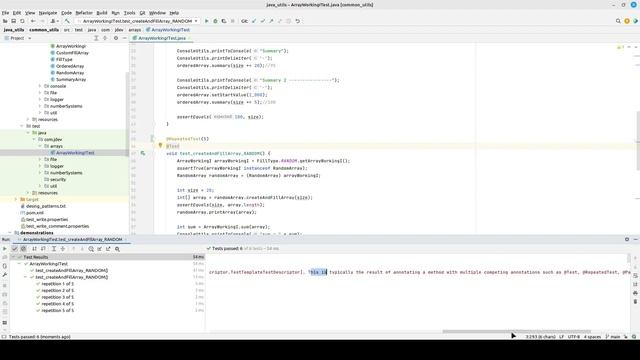The image size is (640, 360).
Task: Open the run configuration dropdown
Action: click(137, 21)
